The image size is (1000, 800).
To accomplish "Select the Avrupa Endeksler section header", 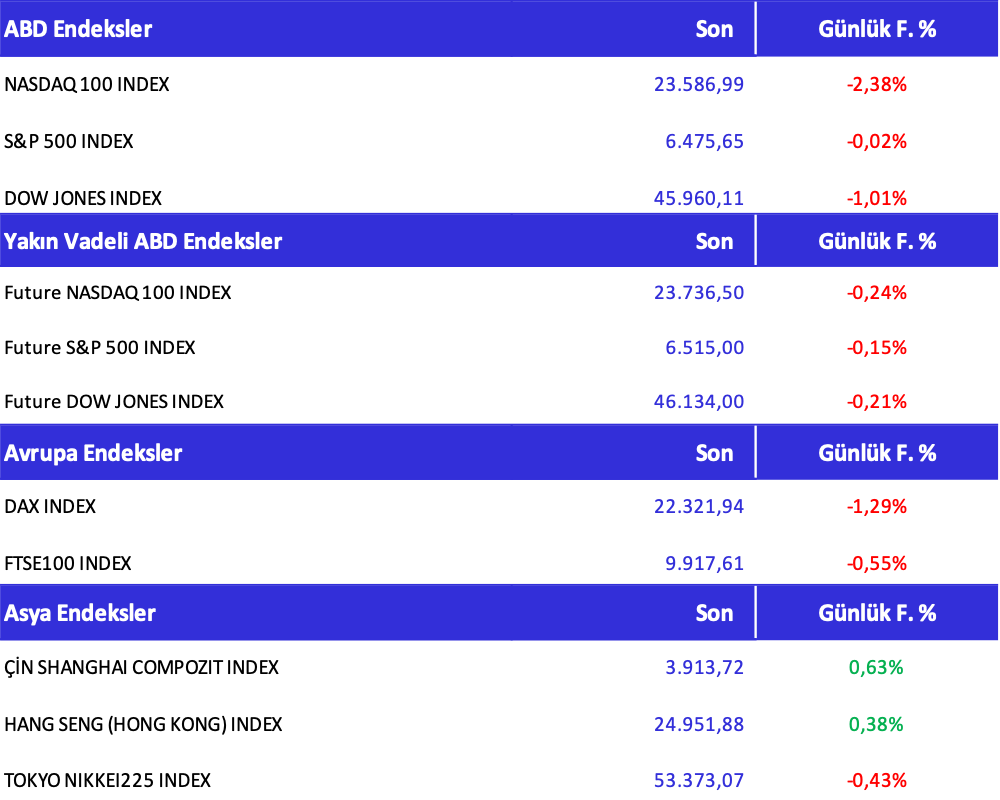I will click(x=93, y=453).
